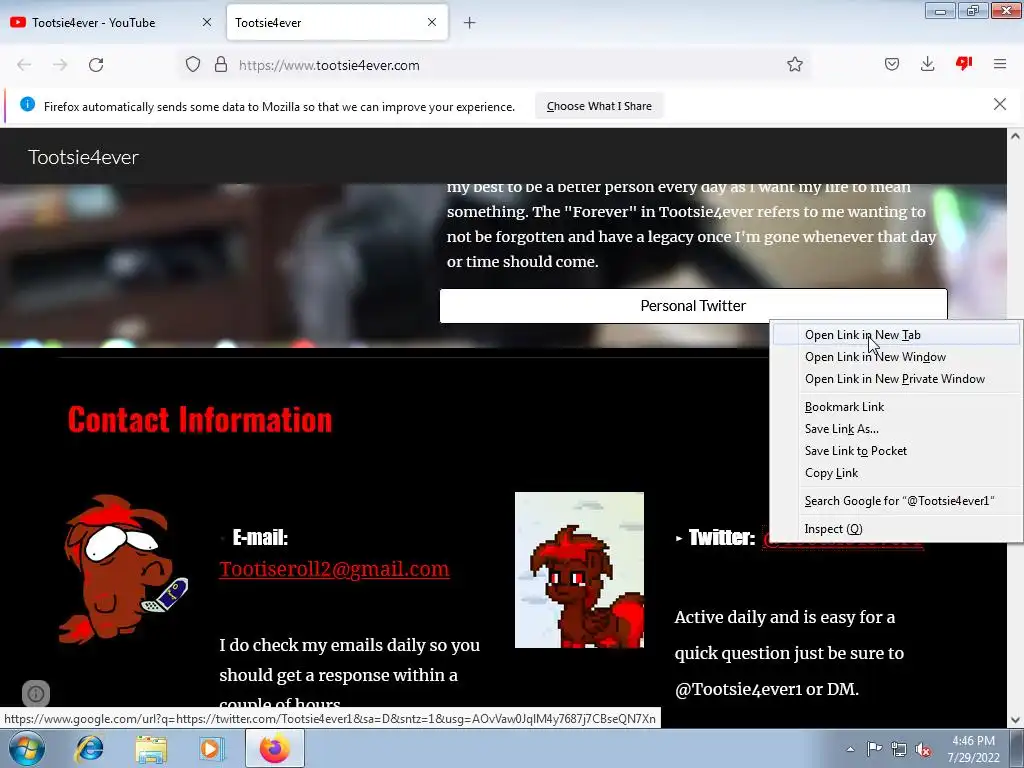Search Google for "@Tootsie4ever1"
The width and height of the screenshot is (1024, 768).
coord(896,501)
